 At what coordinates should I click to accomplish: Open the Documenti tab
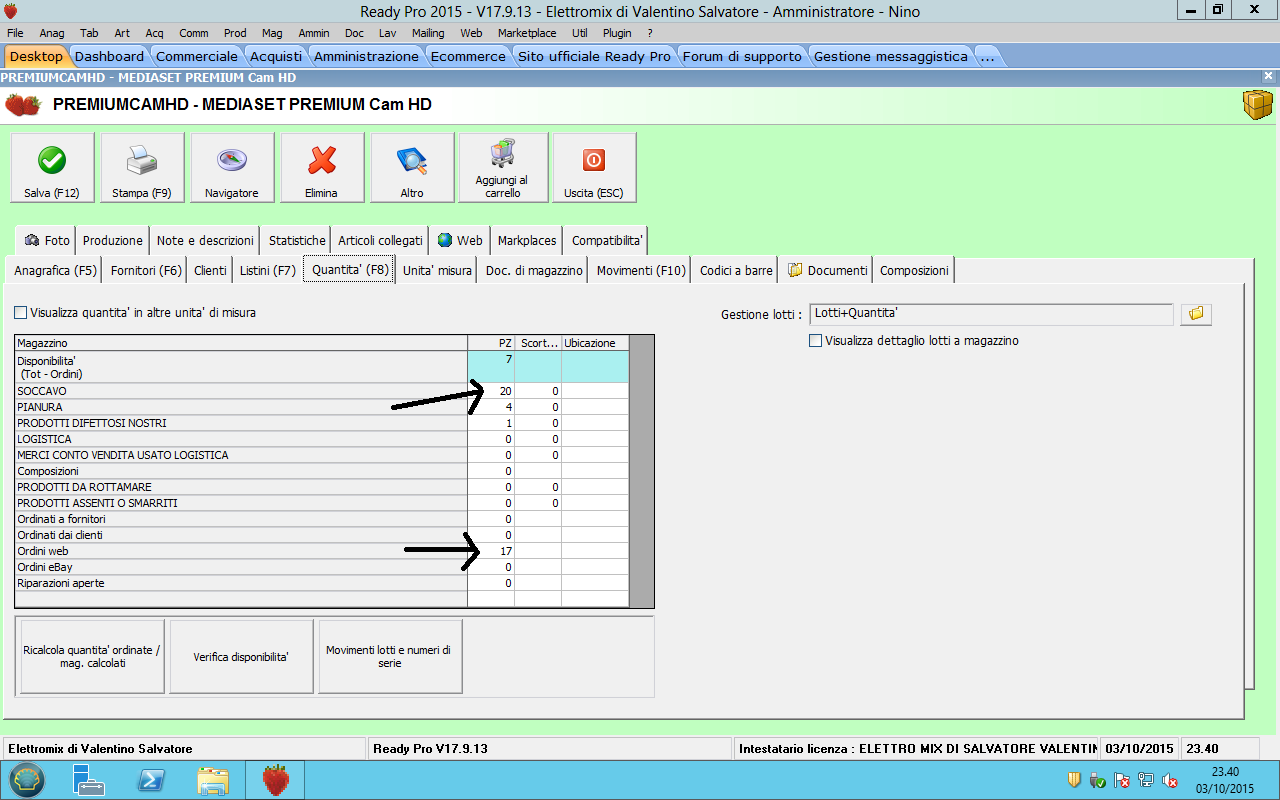[827, 271]
